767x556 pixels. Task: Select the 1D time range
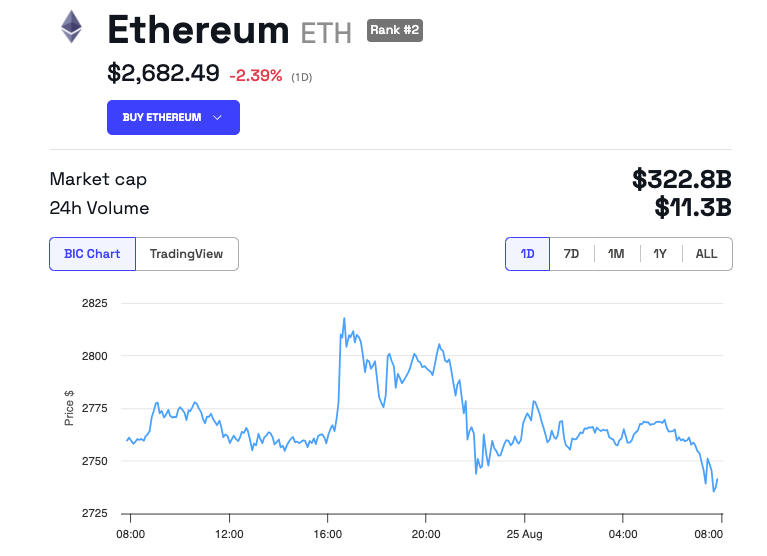click(x=527, y=254)
